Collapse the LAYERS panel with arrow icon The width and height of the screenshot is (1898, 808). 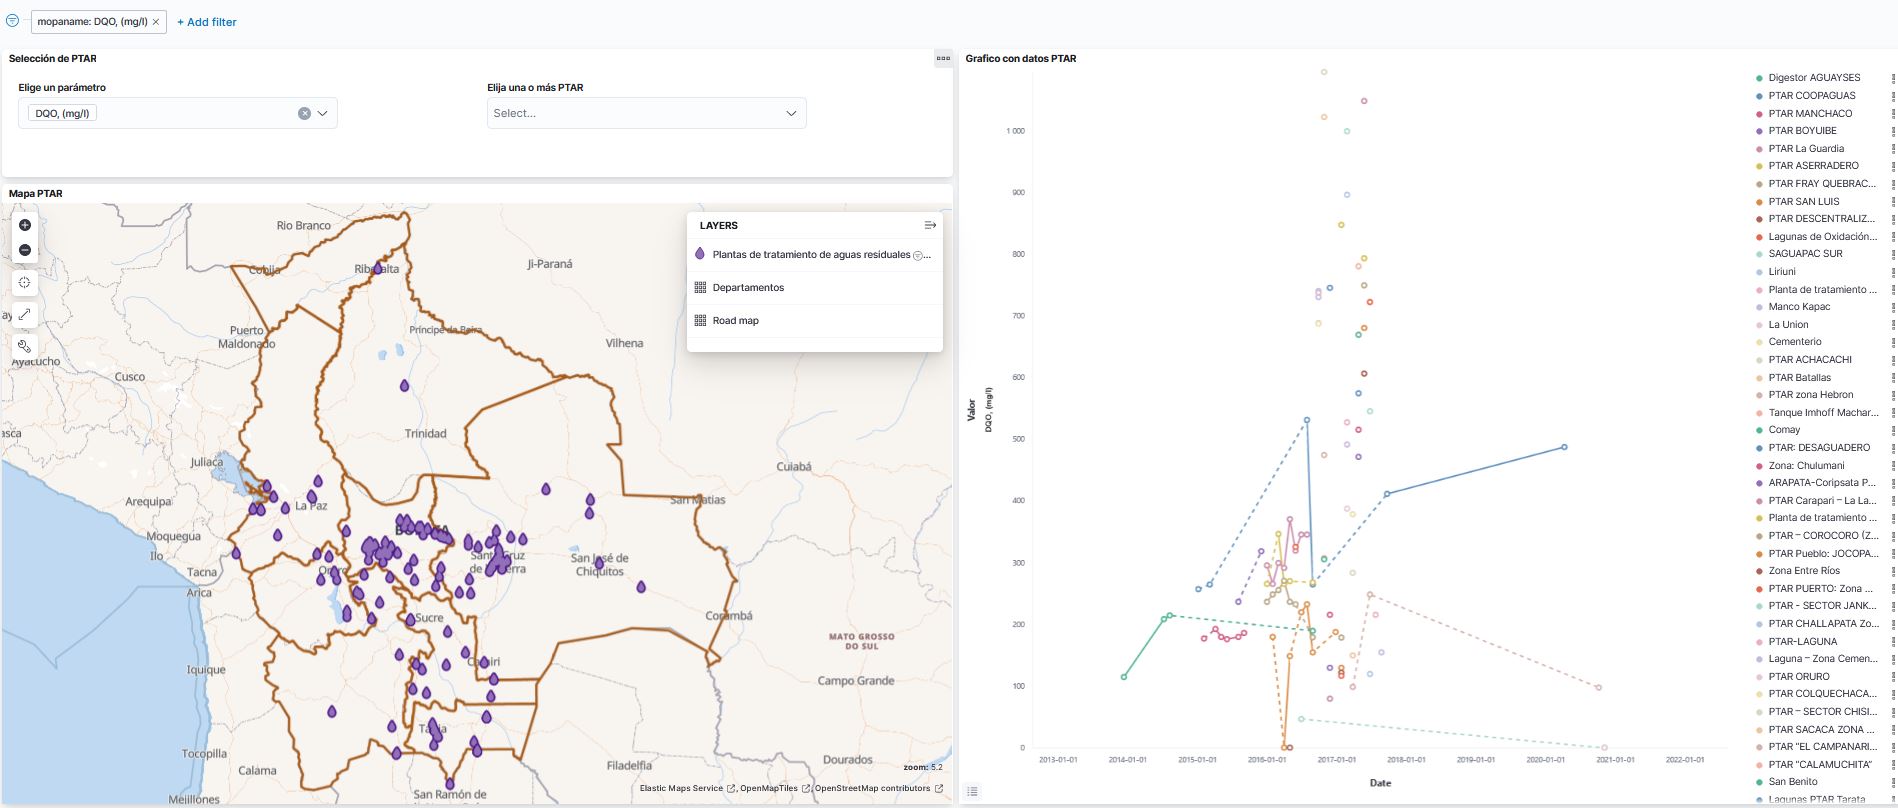(929, 226)
